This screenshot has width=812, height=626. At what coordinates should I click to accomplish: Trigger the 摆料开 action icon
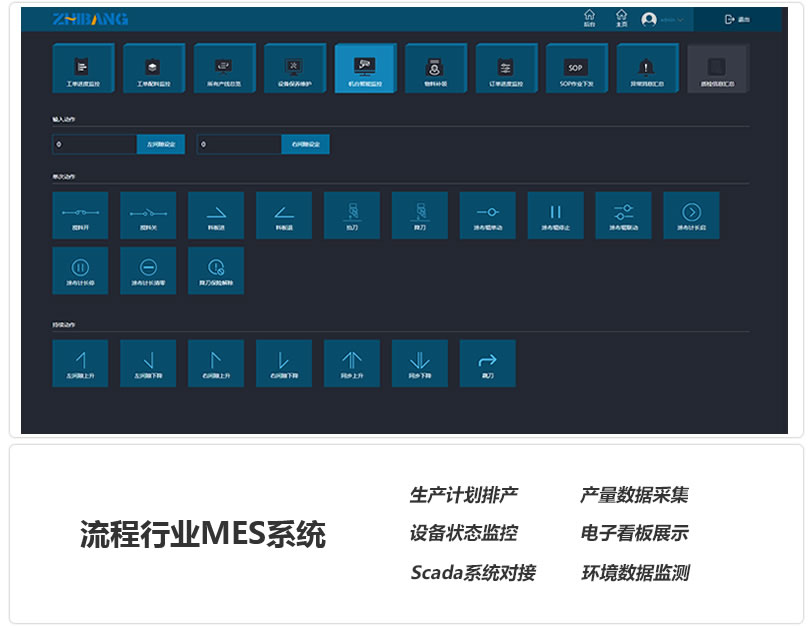coord(79,214)
